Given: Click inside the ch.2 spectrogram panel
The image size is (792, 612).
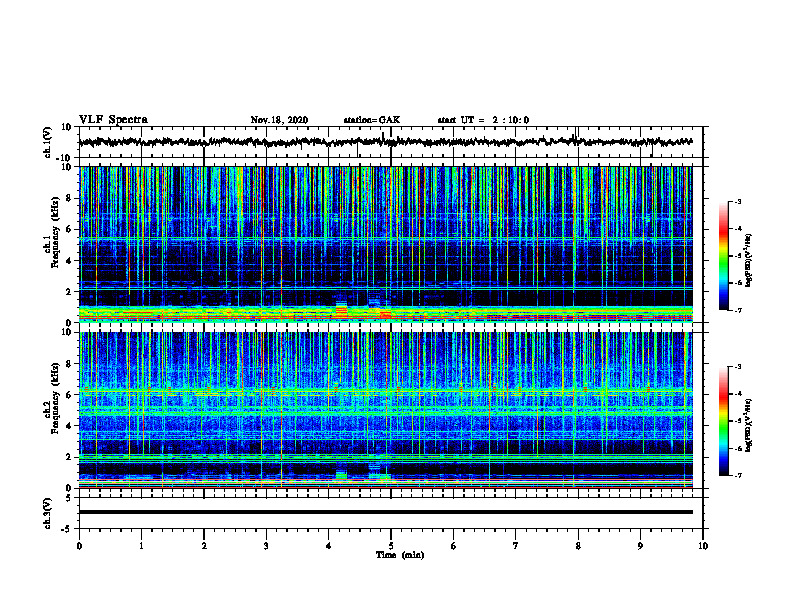Looking at the screenshot, I should point(385,410).
